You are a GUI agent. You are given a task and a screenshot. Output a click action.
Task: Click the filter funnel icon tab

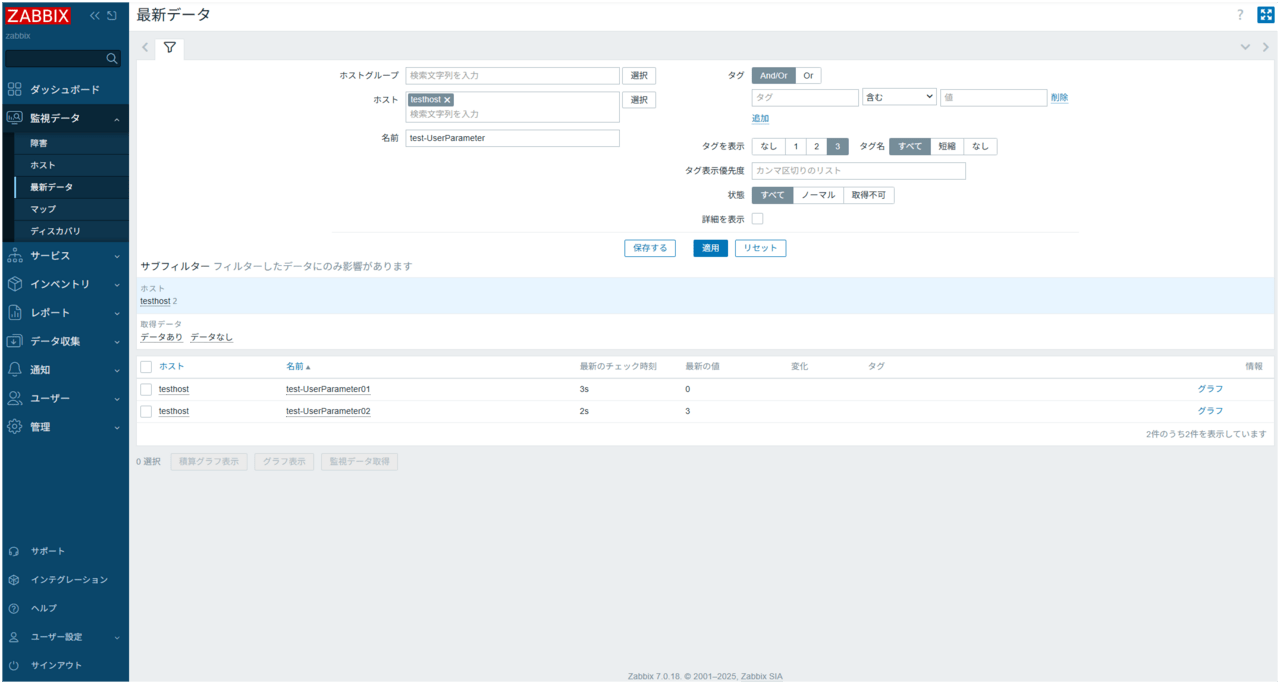[x=170, y=47]
